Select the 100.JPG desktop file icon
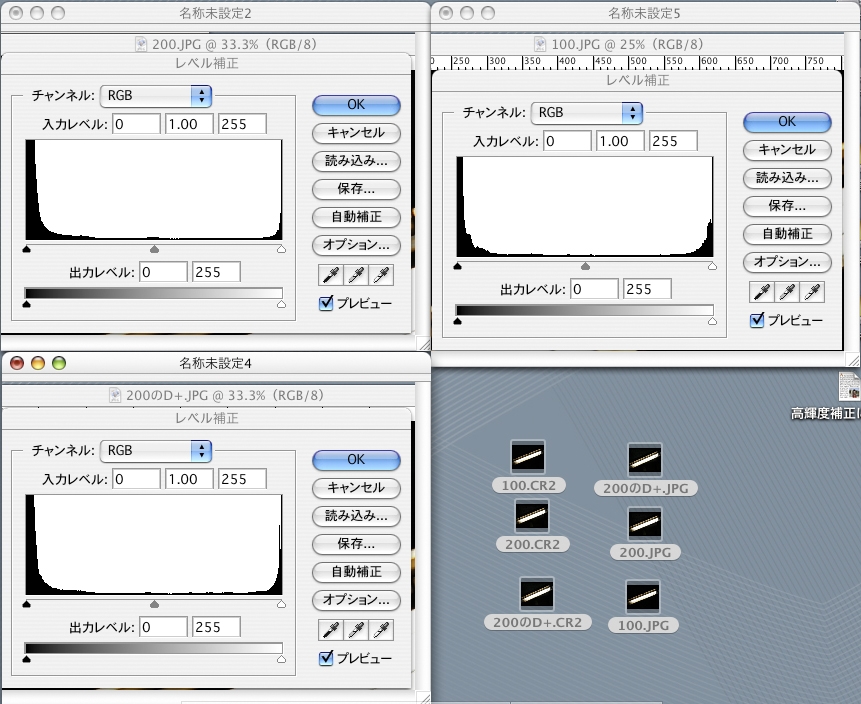Image resolution: width=861 pixels, height=704 pixels. pos(642,597)
